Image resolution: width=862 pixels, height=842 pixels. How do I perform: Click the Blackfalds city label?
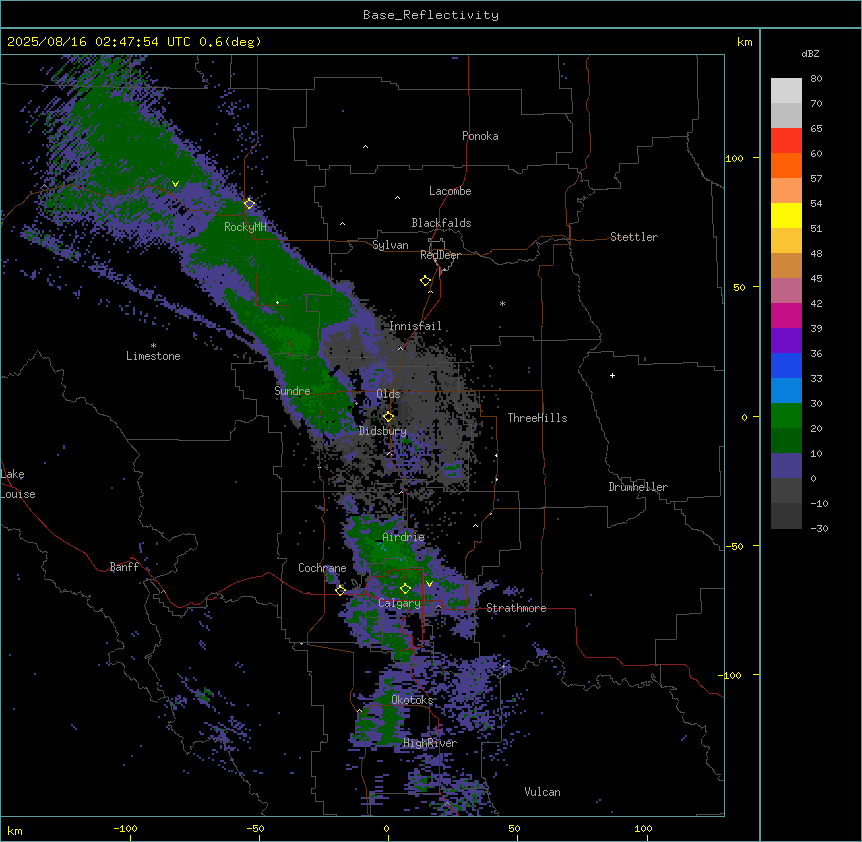[x=441, y=223]
